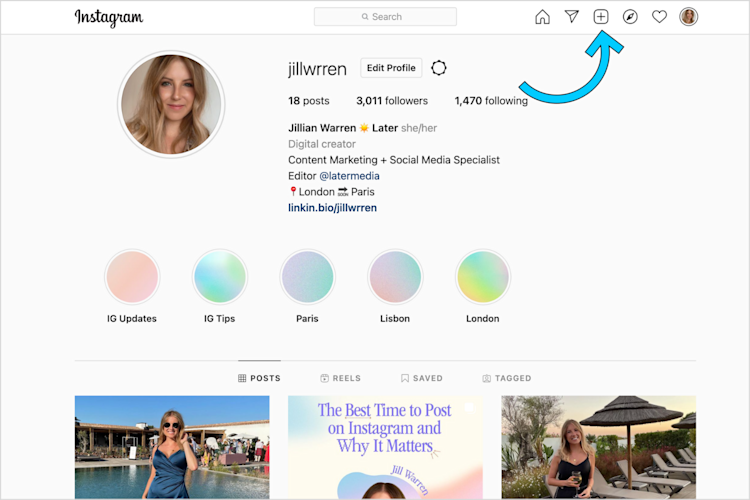Screen dimensions: 750x500
Task: Click the Jillian Warren name text
Action: coord(322,128)
